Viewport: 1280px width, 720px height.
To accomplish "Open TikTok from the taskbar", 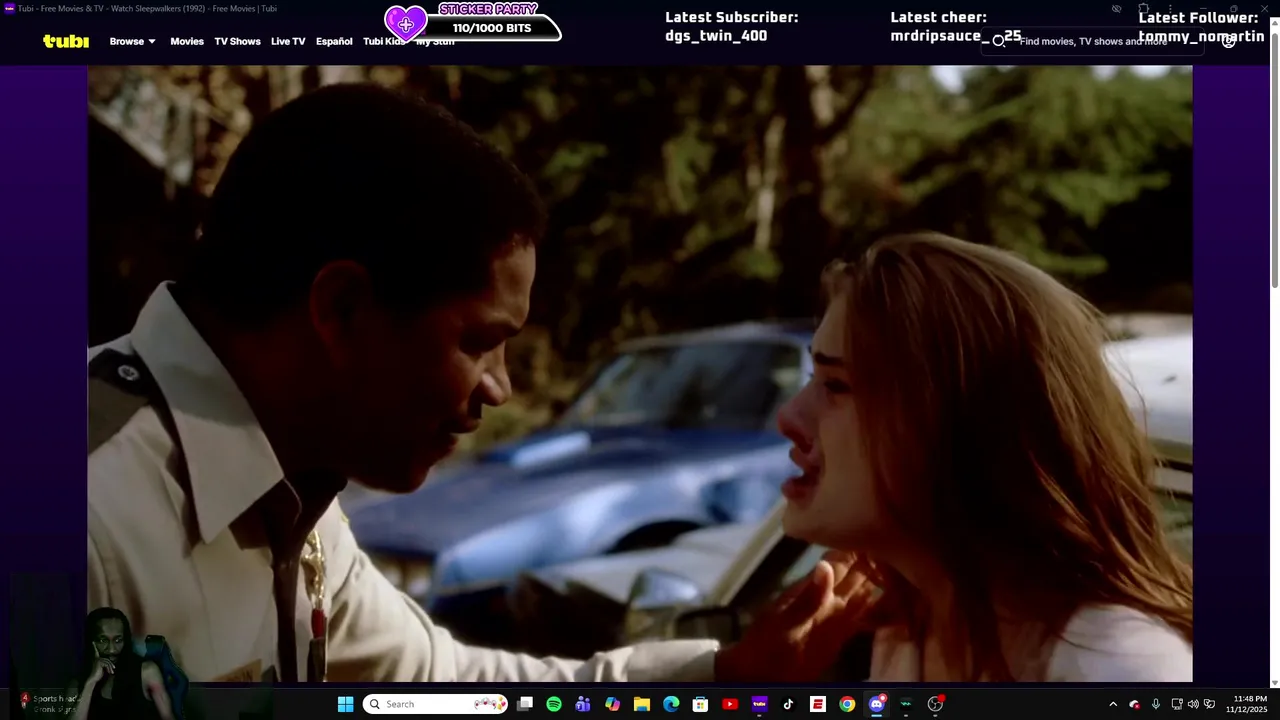I will 788,704.
